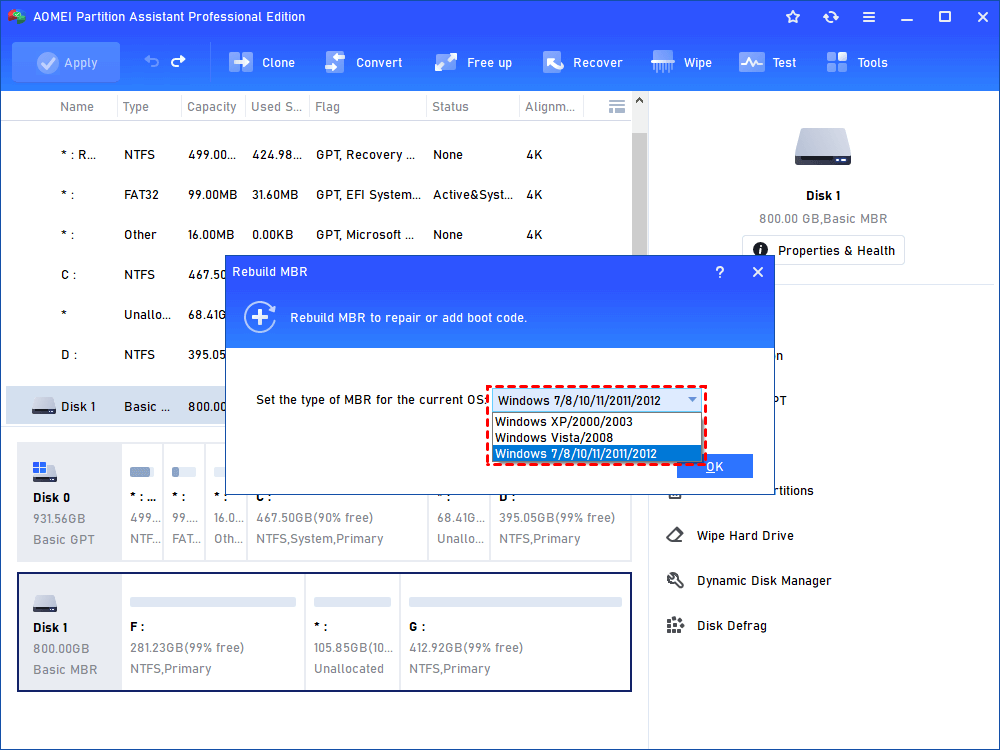This screenshot has width=1000, height=750.
Task: Click the help question mark in Rebuild MBR dialog
Action: click(x=719, y=272)
